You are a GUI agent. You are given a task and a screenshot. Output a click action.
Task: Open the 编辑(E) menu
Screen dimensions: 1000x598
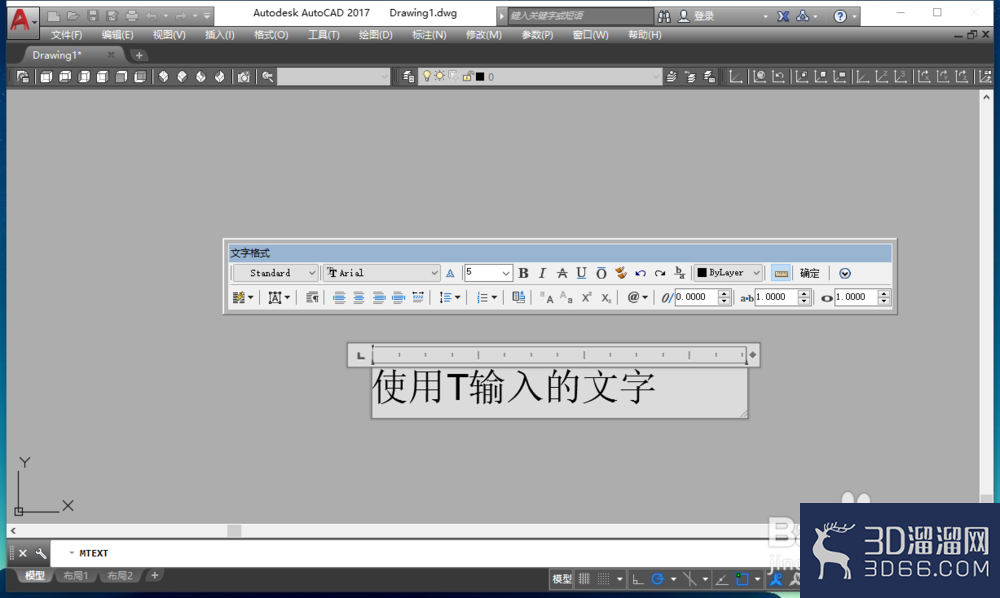tap(117, 34)
